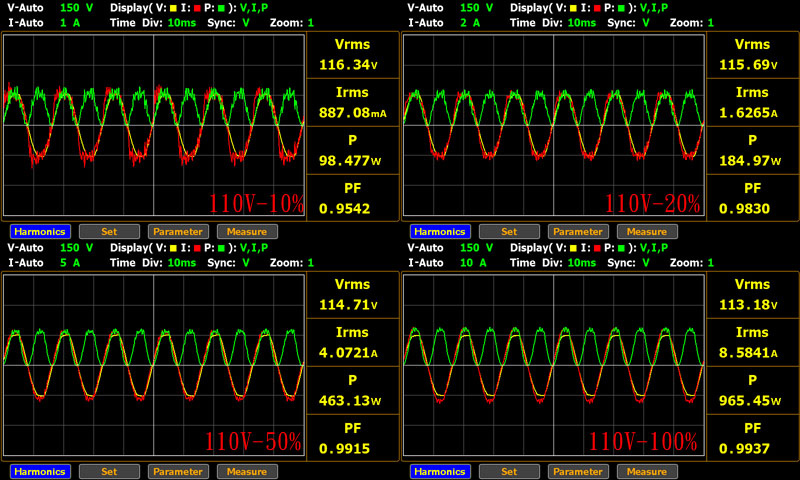Click green P swatch in the 10 A panel header

[x=621, y=248]
